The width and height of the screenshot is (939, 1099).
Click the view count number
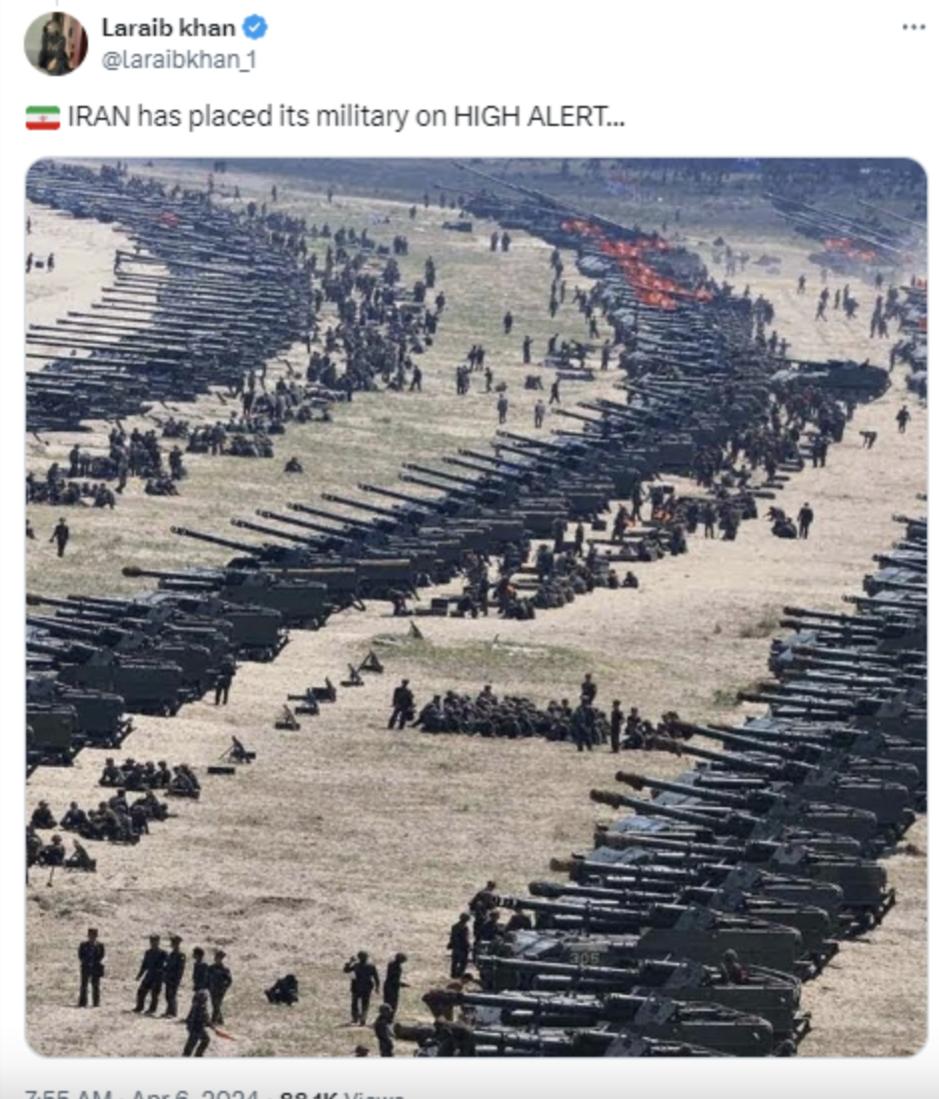point(308,1093)
